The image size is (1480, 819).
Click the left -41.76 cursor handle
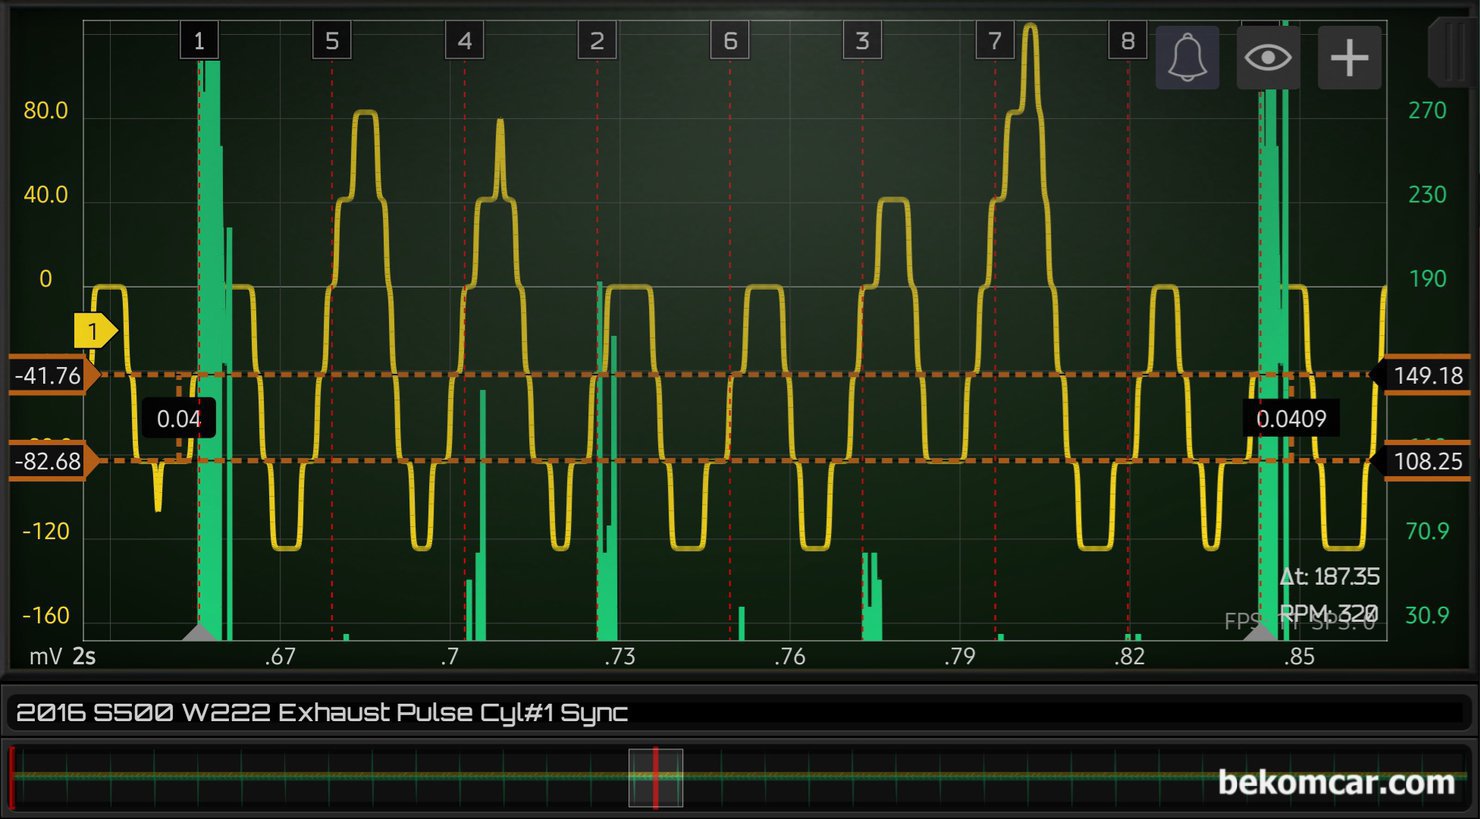tap(50, 376)
